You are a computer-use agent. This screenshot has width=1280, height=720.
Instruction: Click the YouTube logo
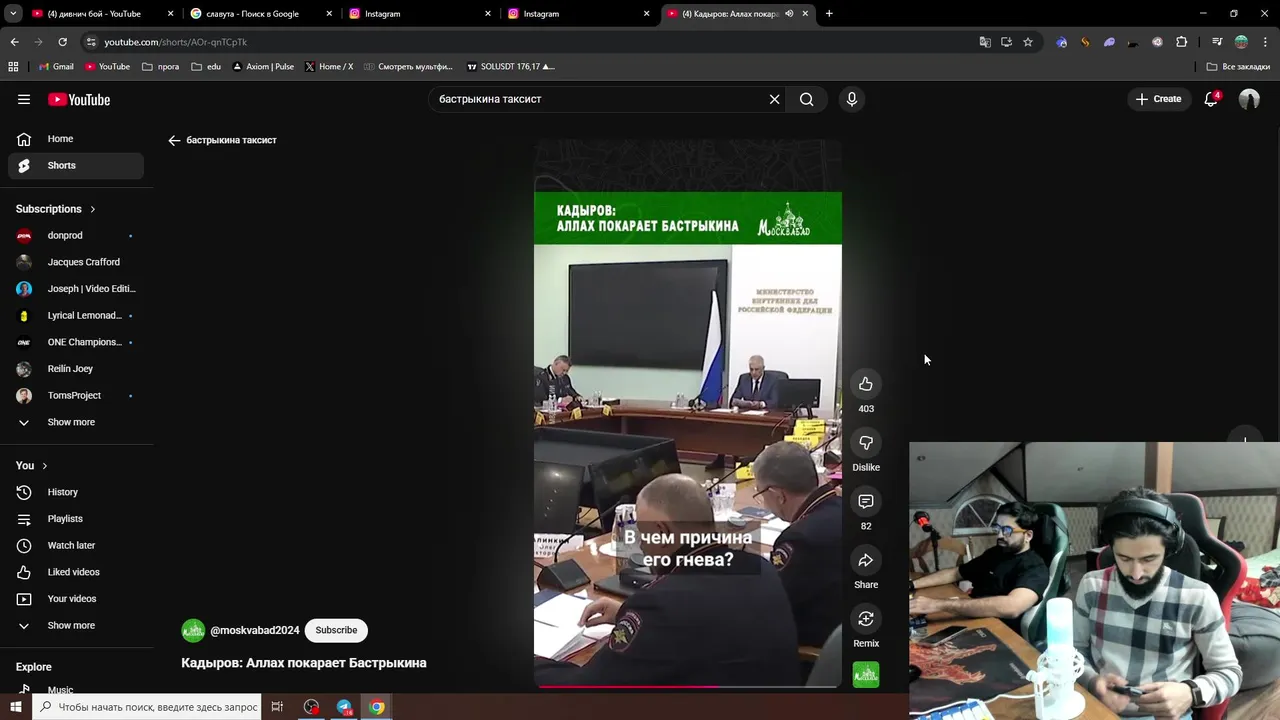(x=79, y=99)
